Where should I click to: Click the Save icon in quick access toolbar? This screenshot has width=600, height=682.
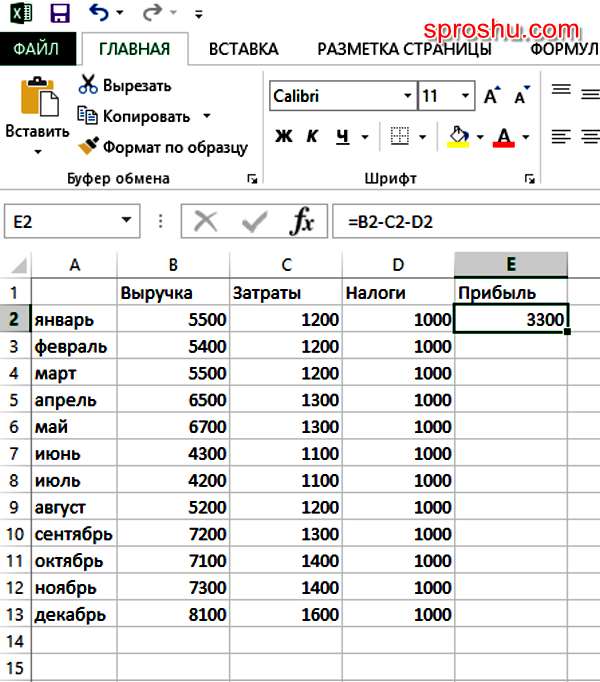pos(60,14)
